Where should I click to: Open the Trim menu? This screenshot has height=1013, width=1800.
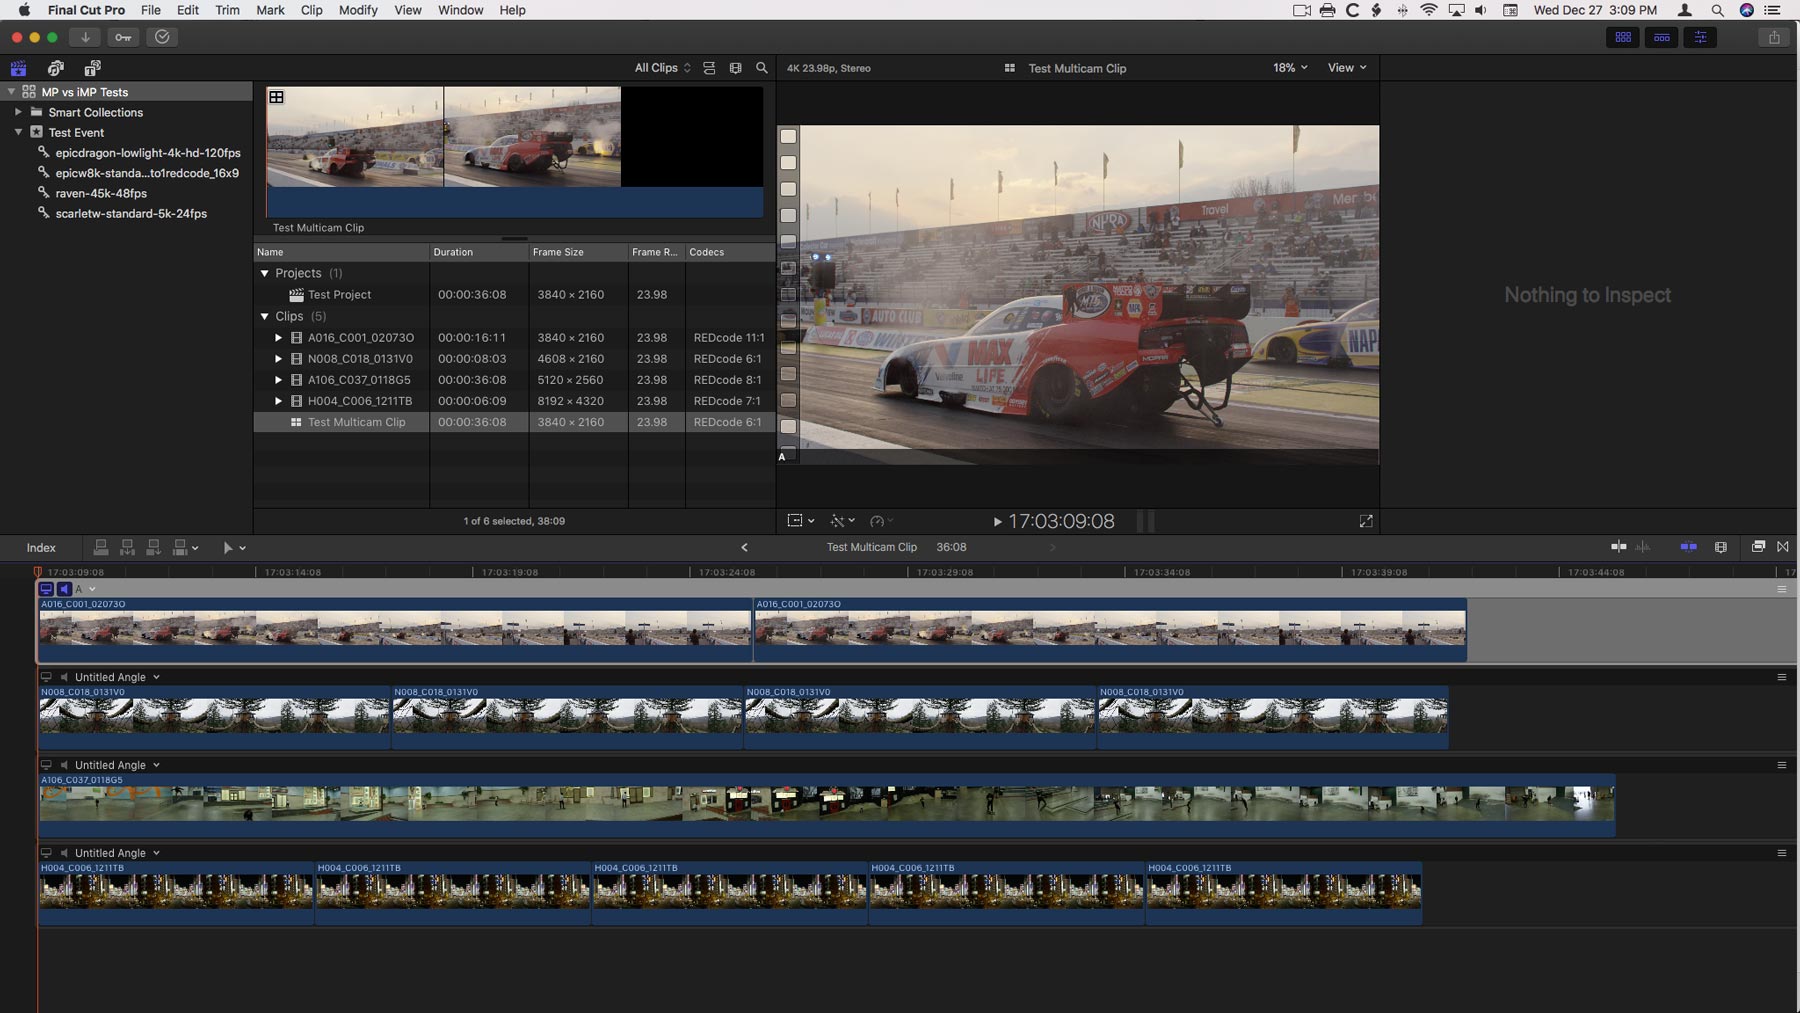(x=227, y=10)
